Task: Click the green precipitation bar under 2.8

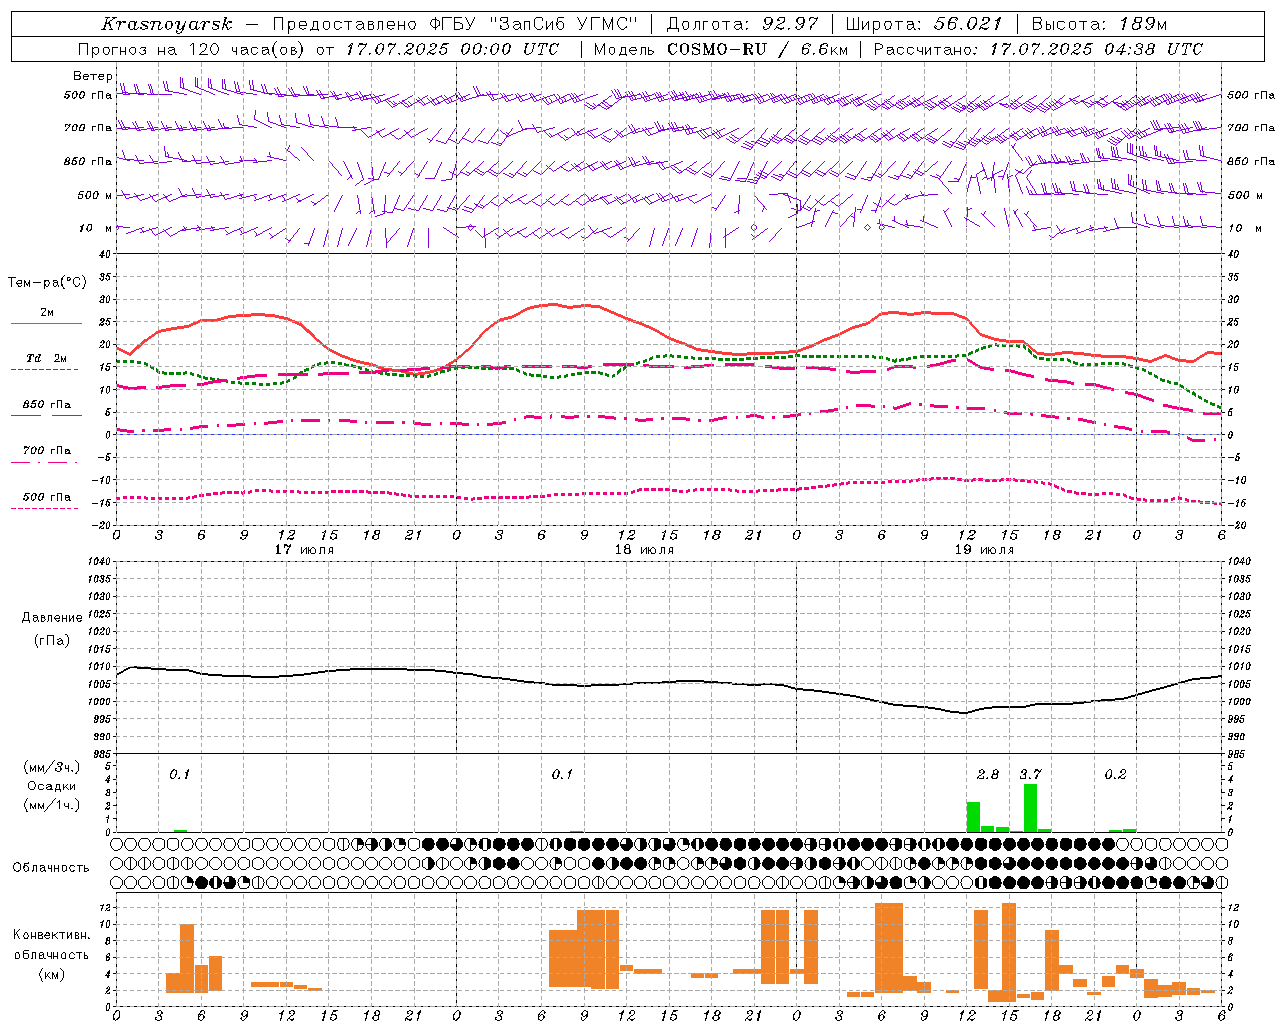Action: 973,817
